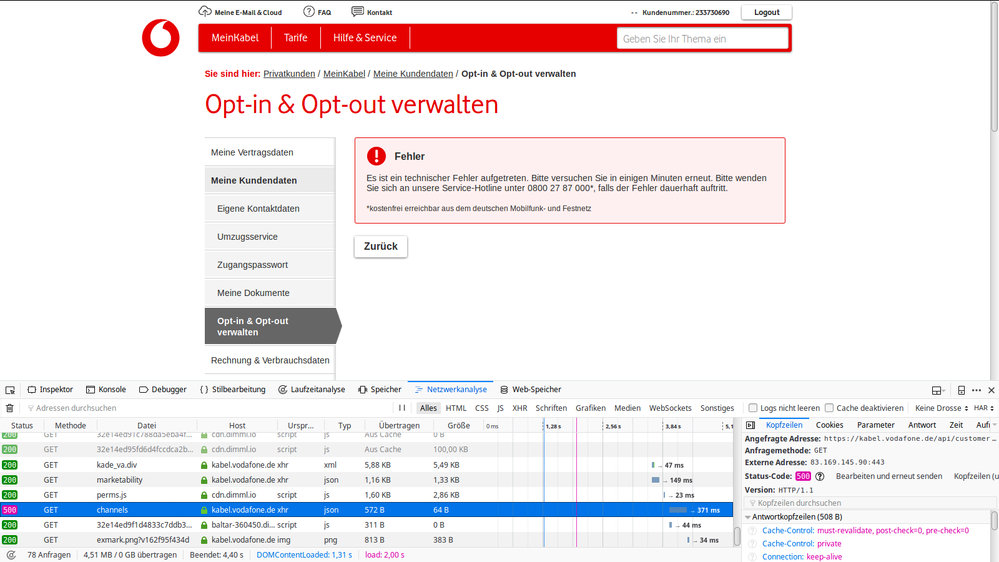The image size is (999, 562).
Task: Click the Vodafone logo
Action: point(161,38)
